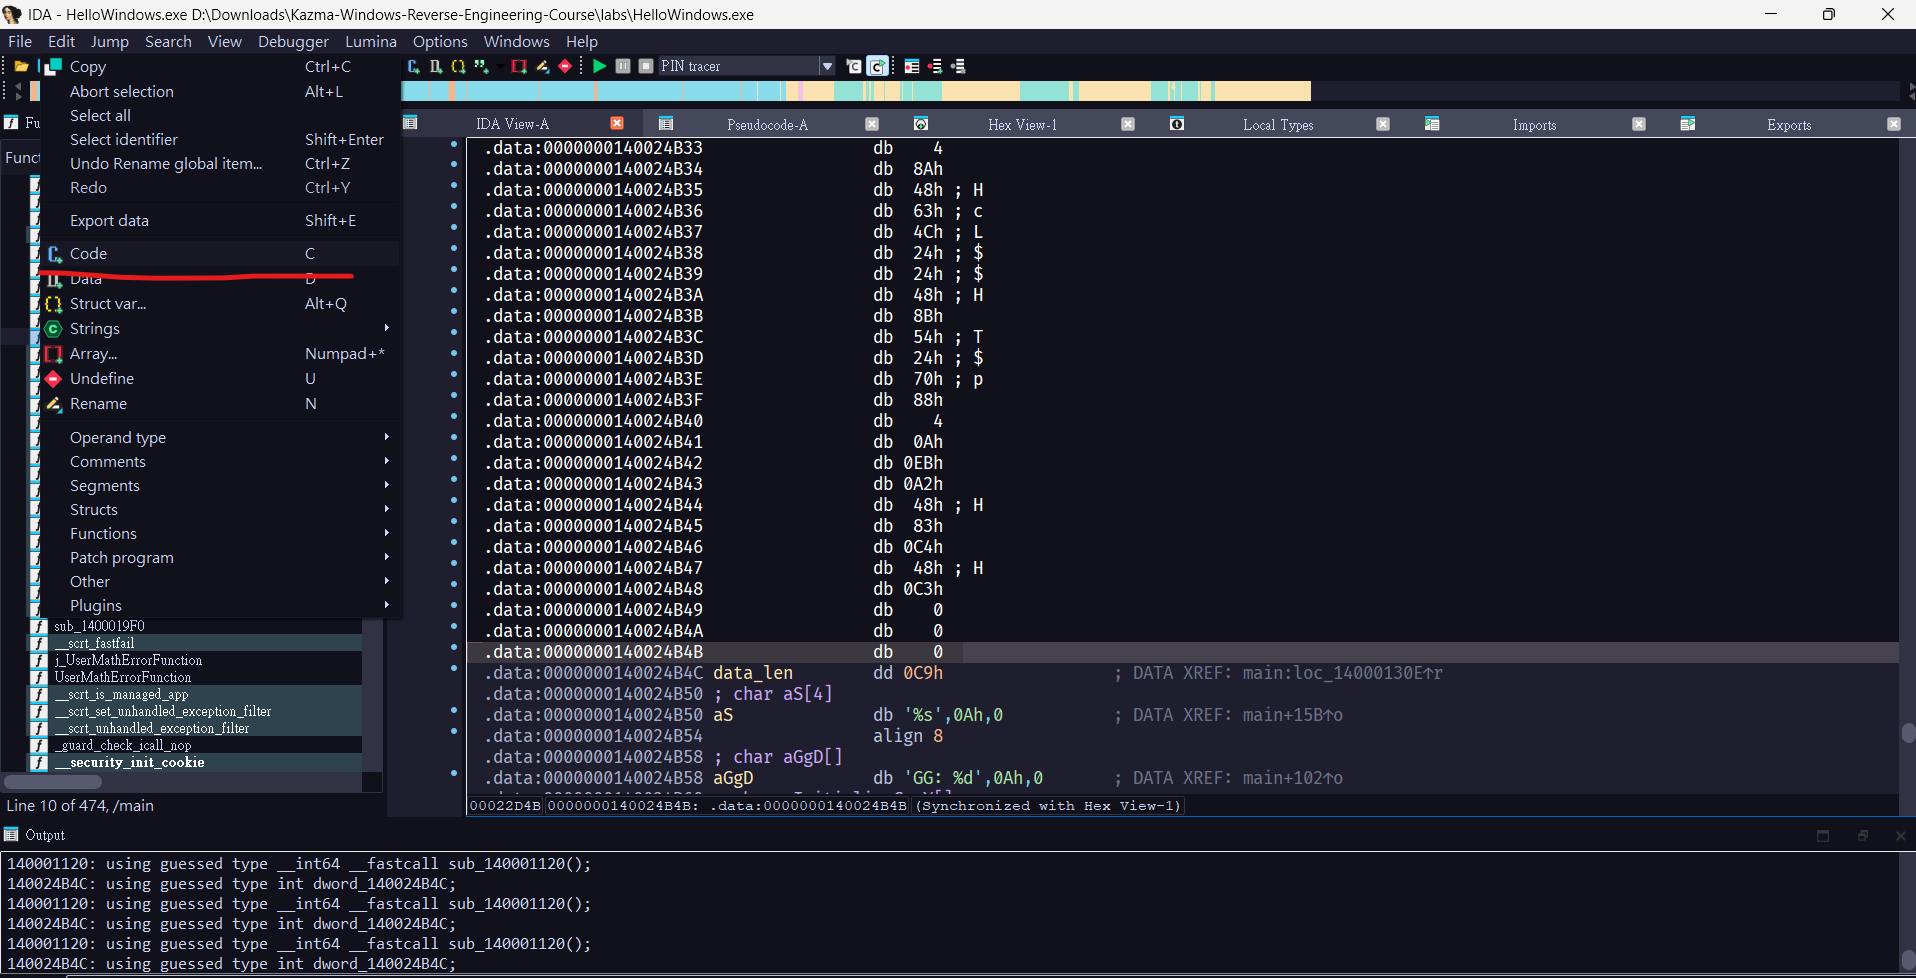This screenshot has width=1916, height=978.
Task: Open the Jump menu
Action: click(109, 41)
